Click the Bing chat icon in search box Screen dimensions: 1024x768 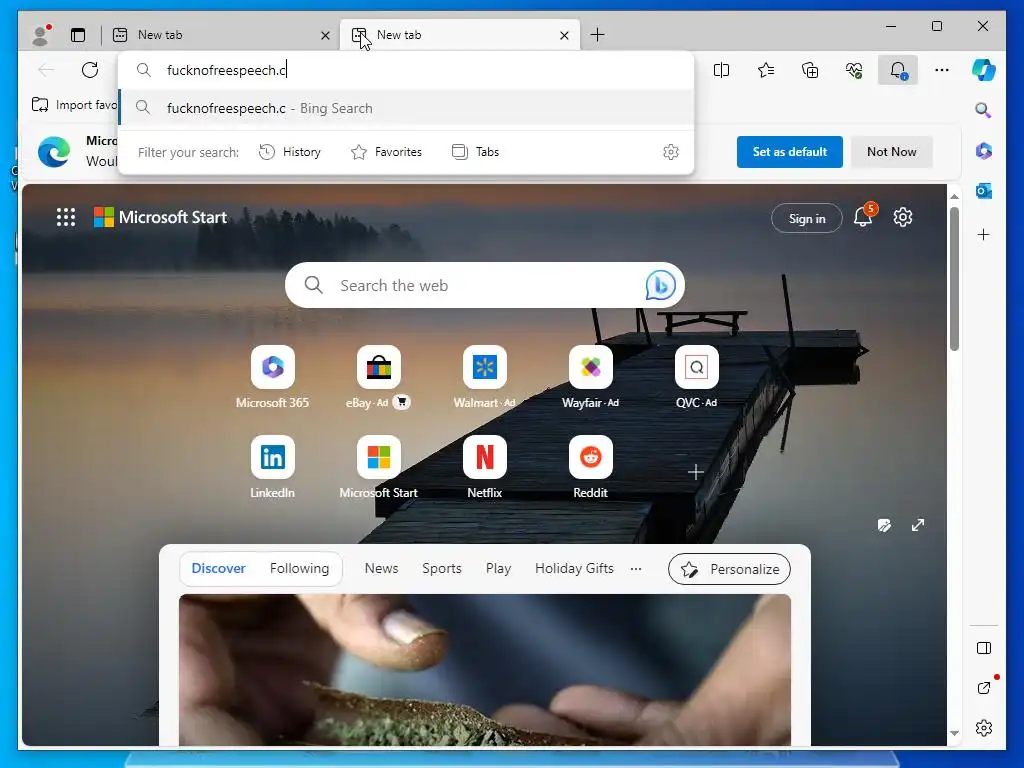coord(660,285)
